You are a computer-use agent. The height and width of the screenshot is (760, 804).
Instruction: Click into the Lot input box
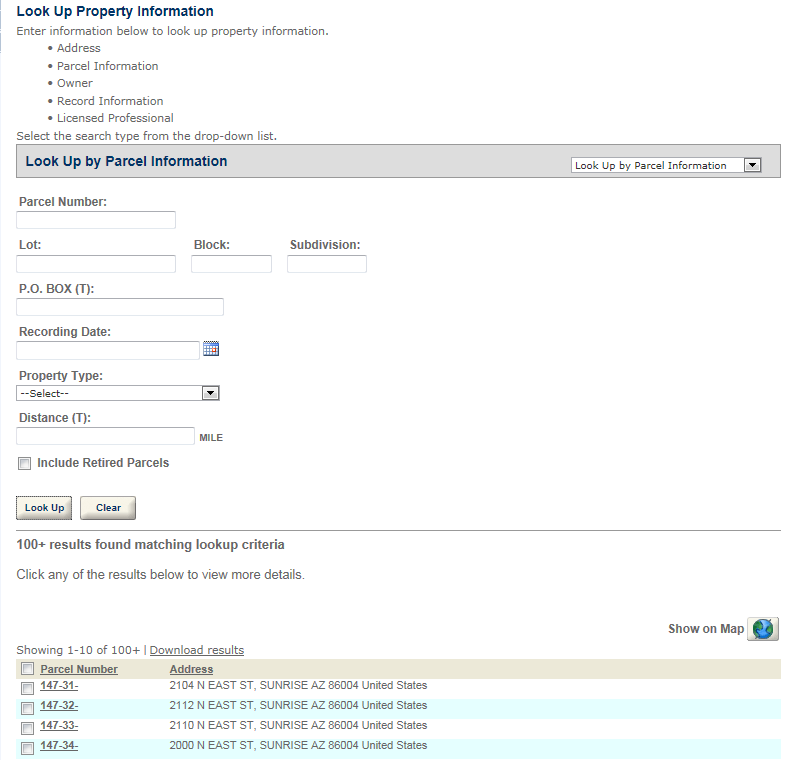(96, 264)
